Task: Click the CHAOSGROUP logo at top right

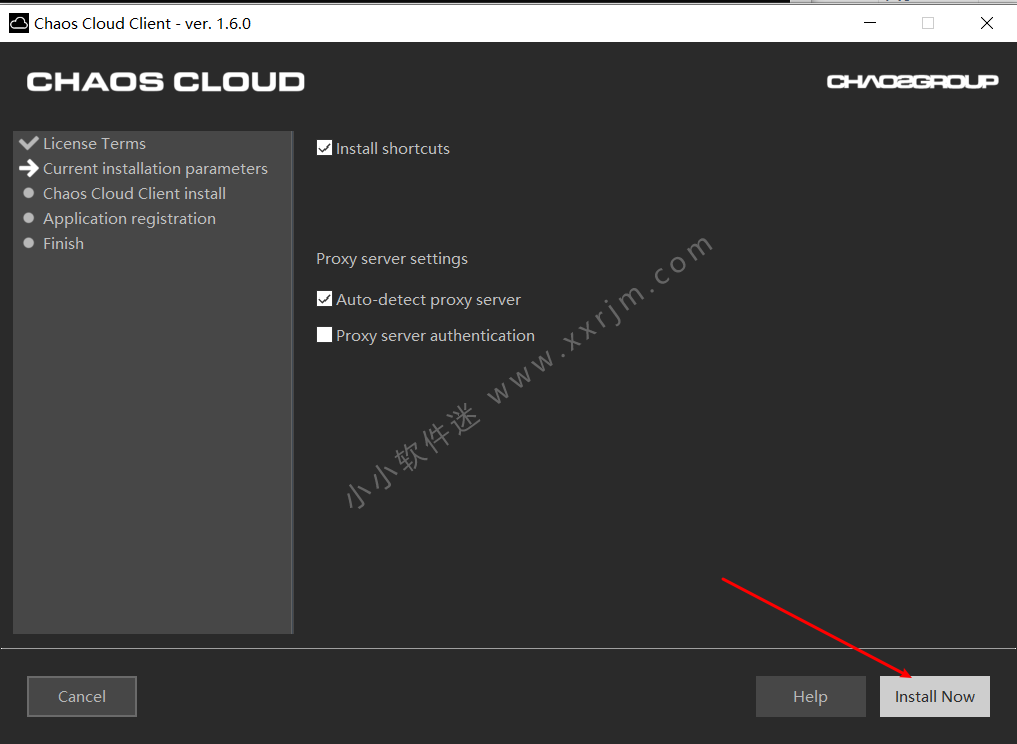Action: [912, 82]
